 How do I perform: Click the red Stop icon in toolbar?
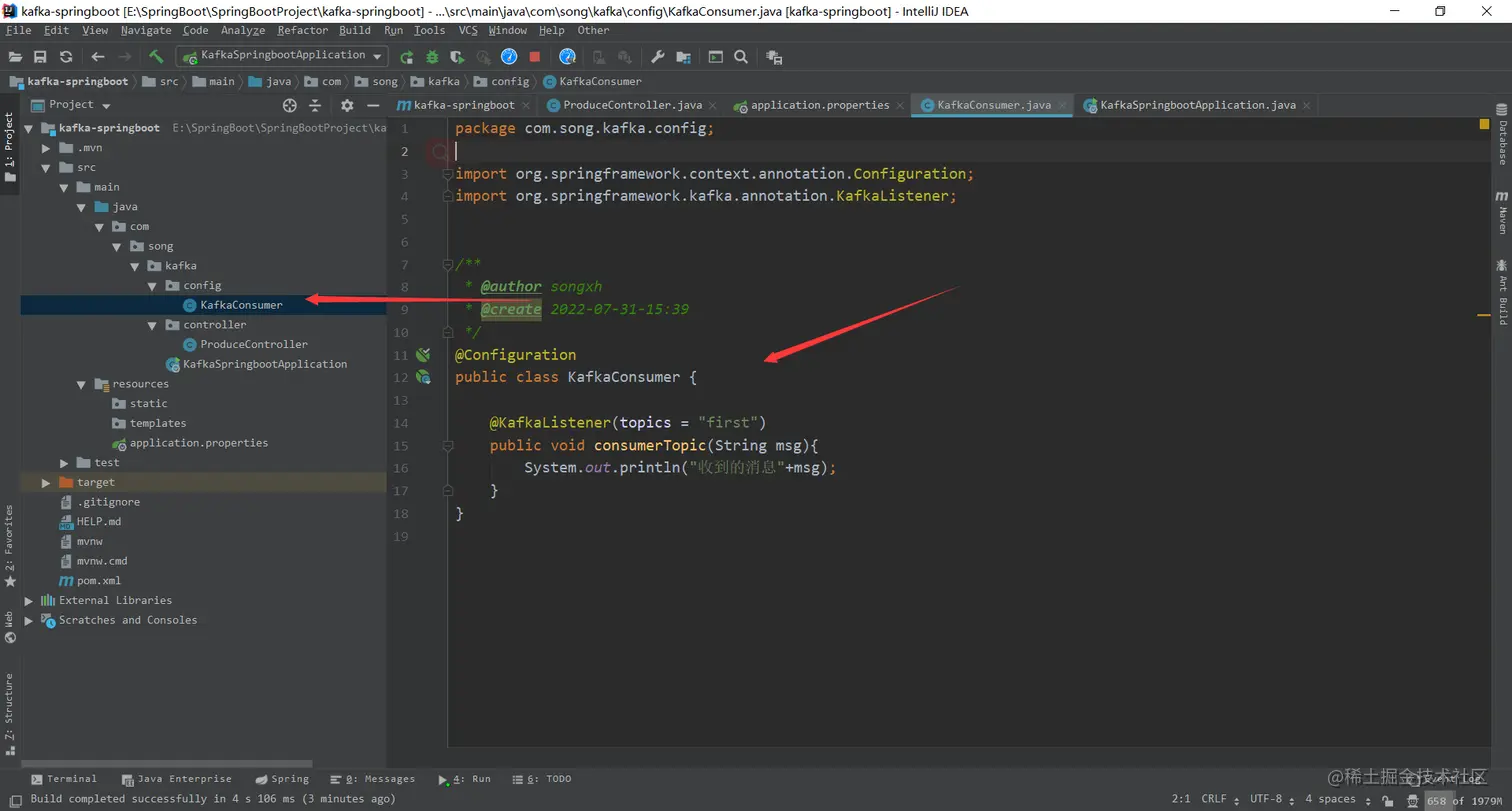[x=535, y=57]
